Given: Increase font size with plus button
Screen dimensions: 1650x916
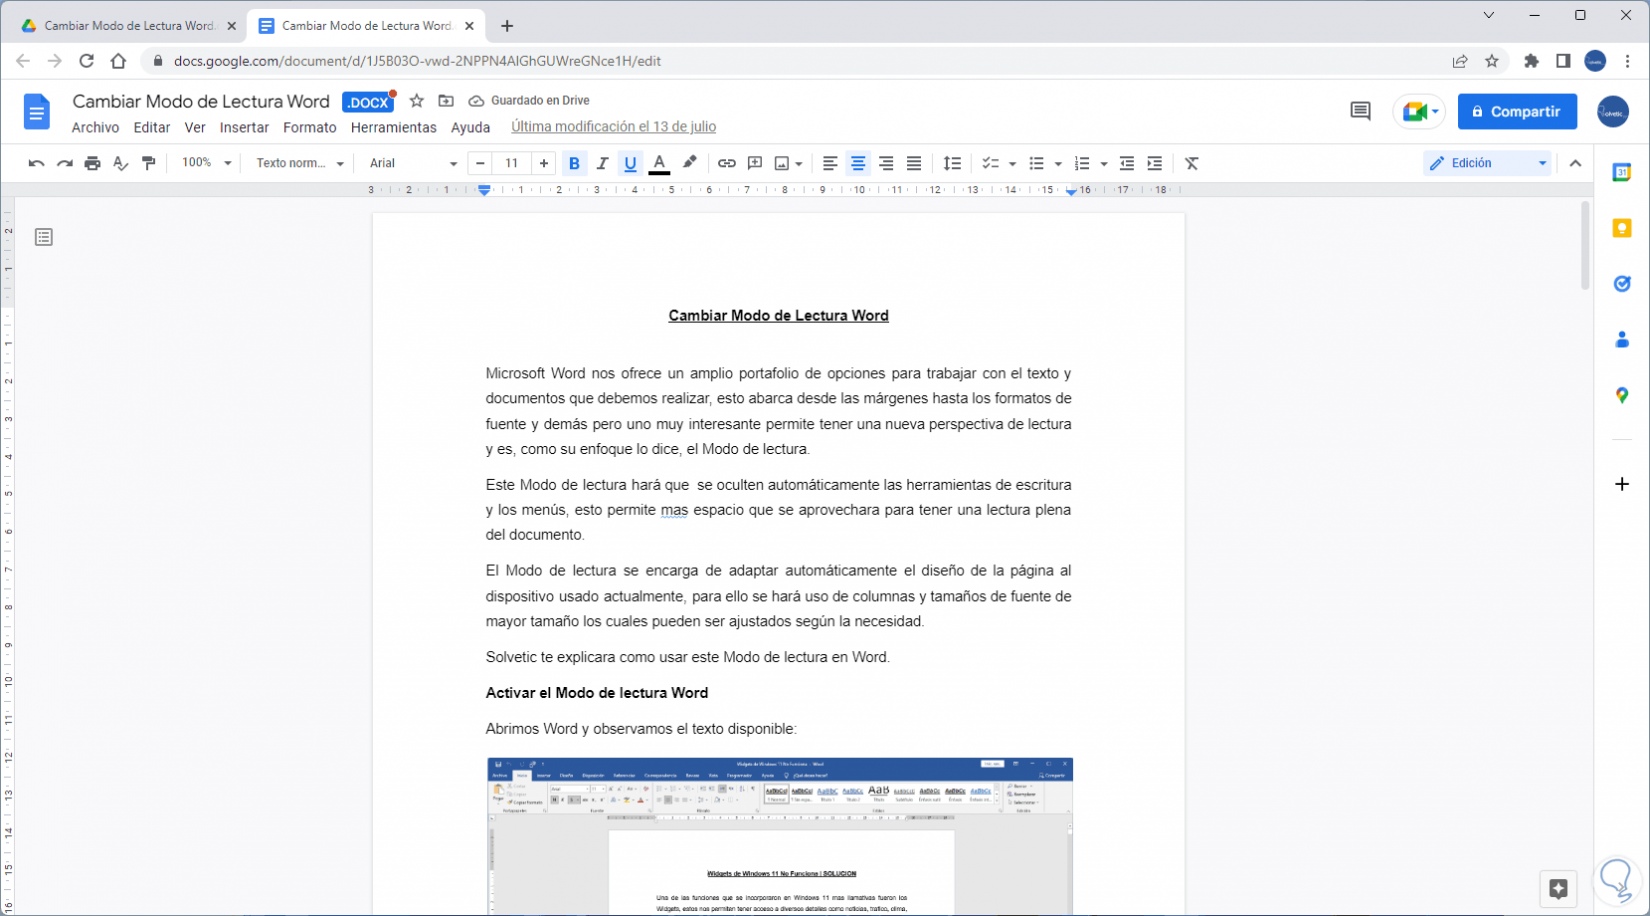Looking at the screenshot, I should click(544, 163).
